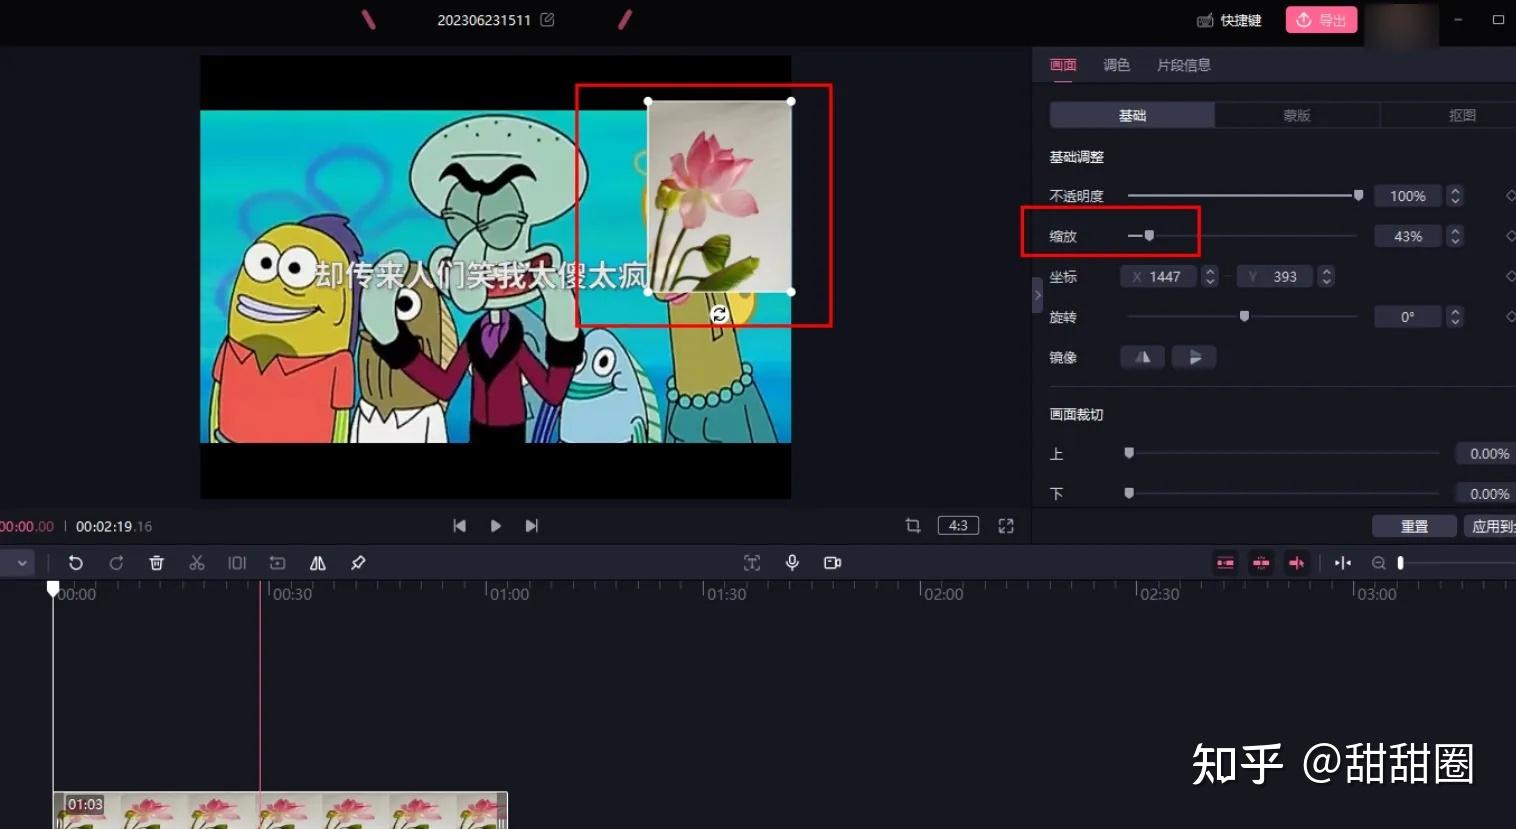Adjust the X coordinate with its stepper arrows
The width and height of the screenshot is (1516, 829).
point(1210,276)
